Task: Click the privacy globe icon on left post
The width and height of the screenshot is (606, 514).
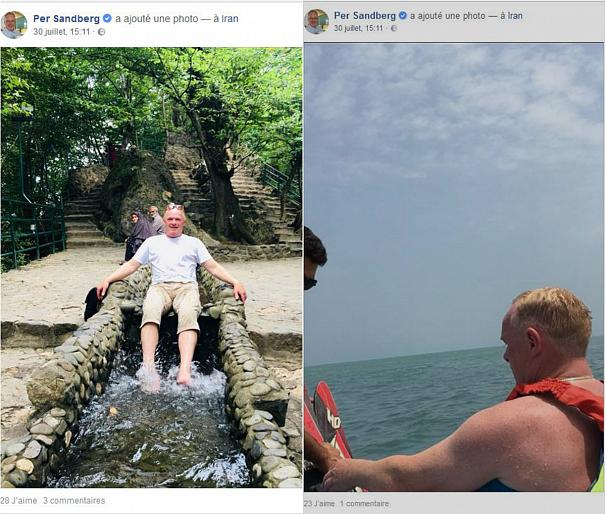Action: [x=101, y=32]
